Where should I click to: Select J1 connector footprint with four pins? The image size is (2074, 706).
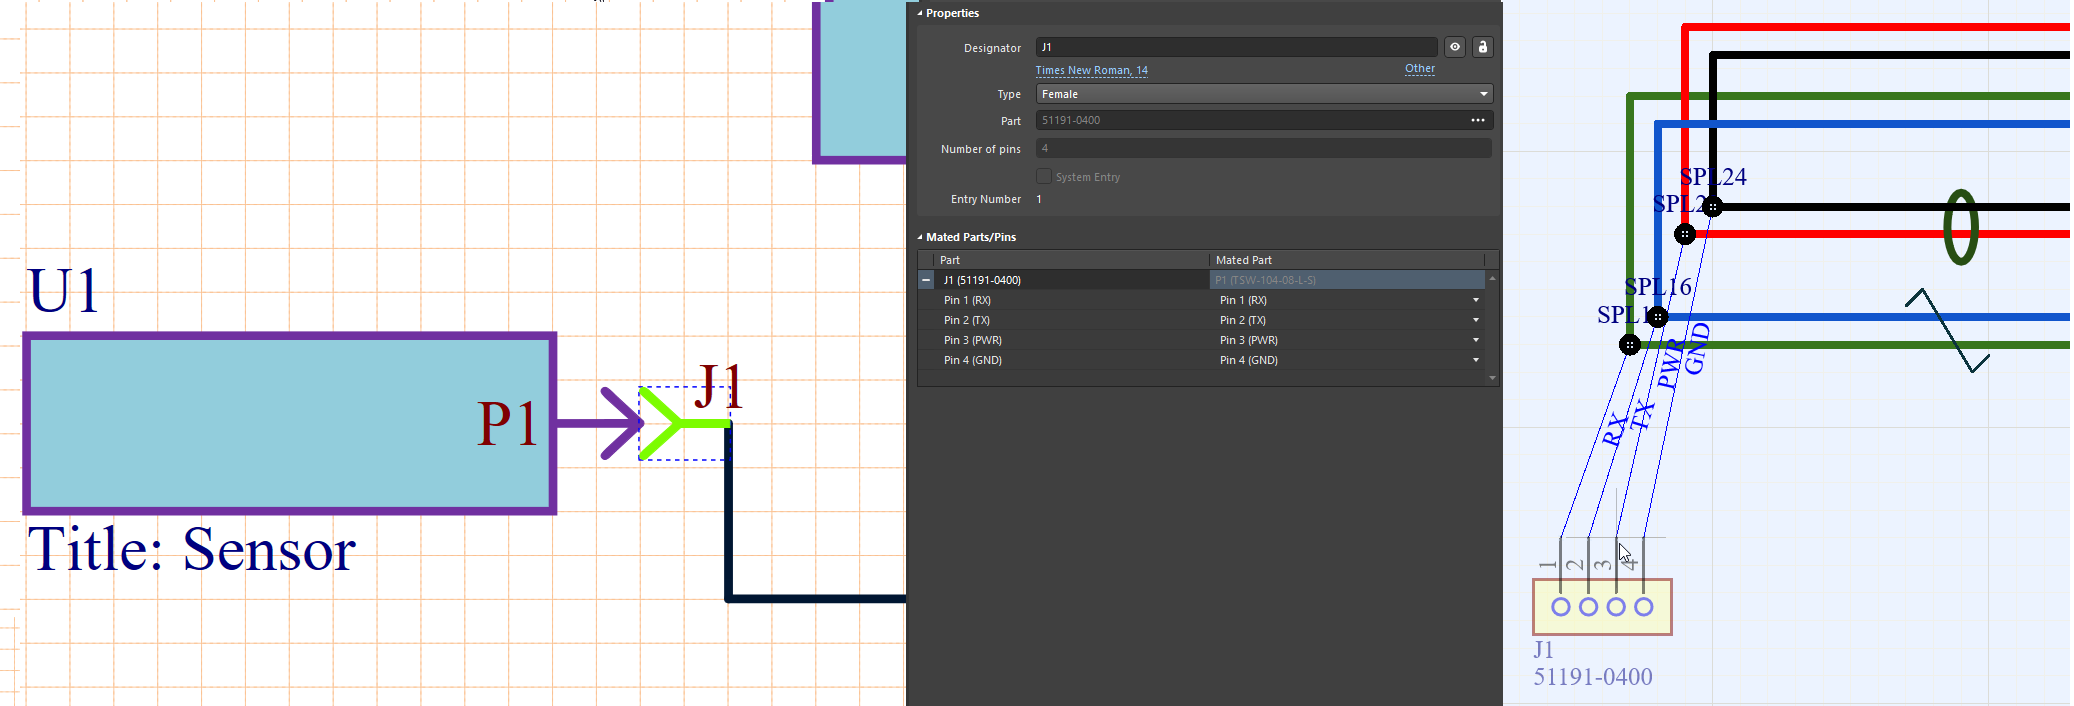tap(1602, 607)
